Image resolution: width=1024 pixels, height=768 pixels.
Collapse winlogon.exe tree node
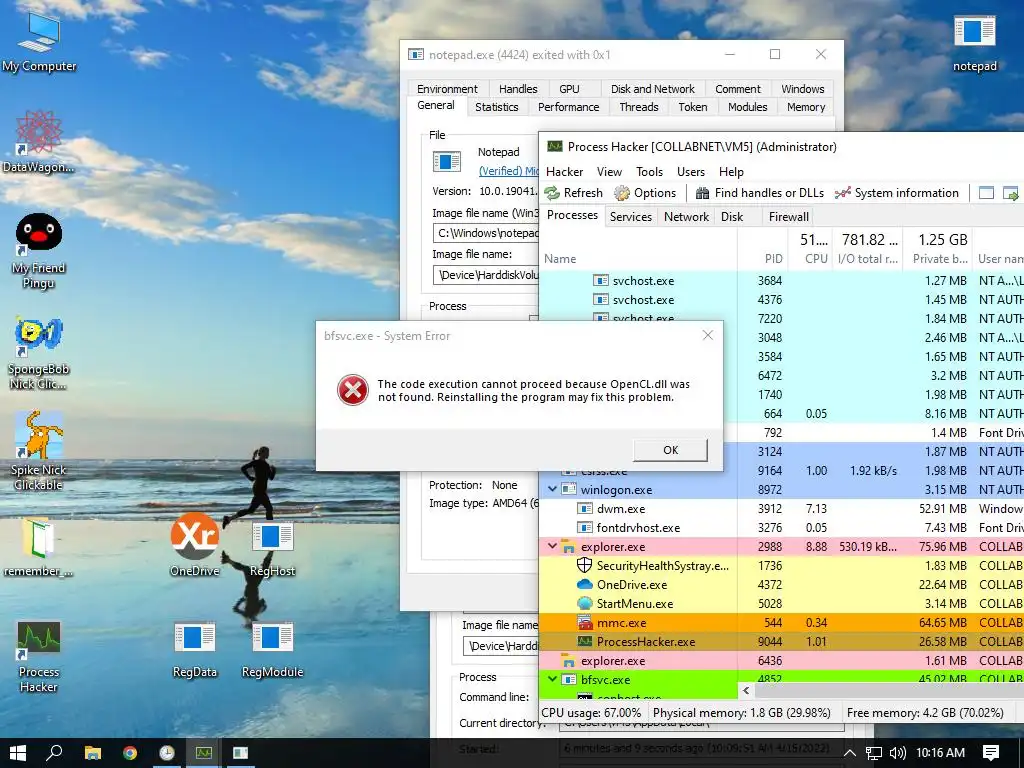click(552, 488)
